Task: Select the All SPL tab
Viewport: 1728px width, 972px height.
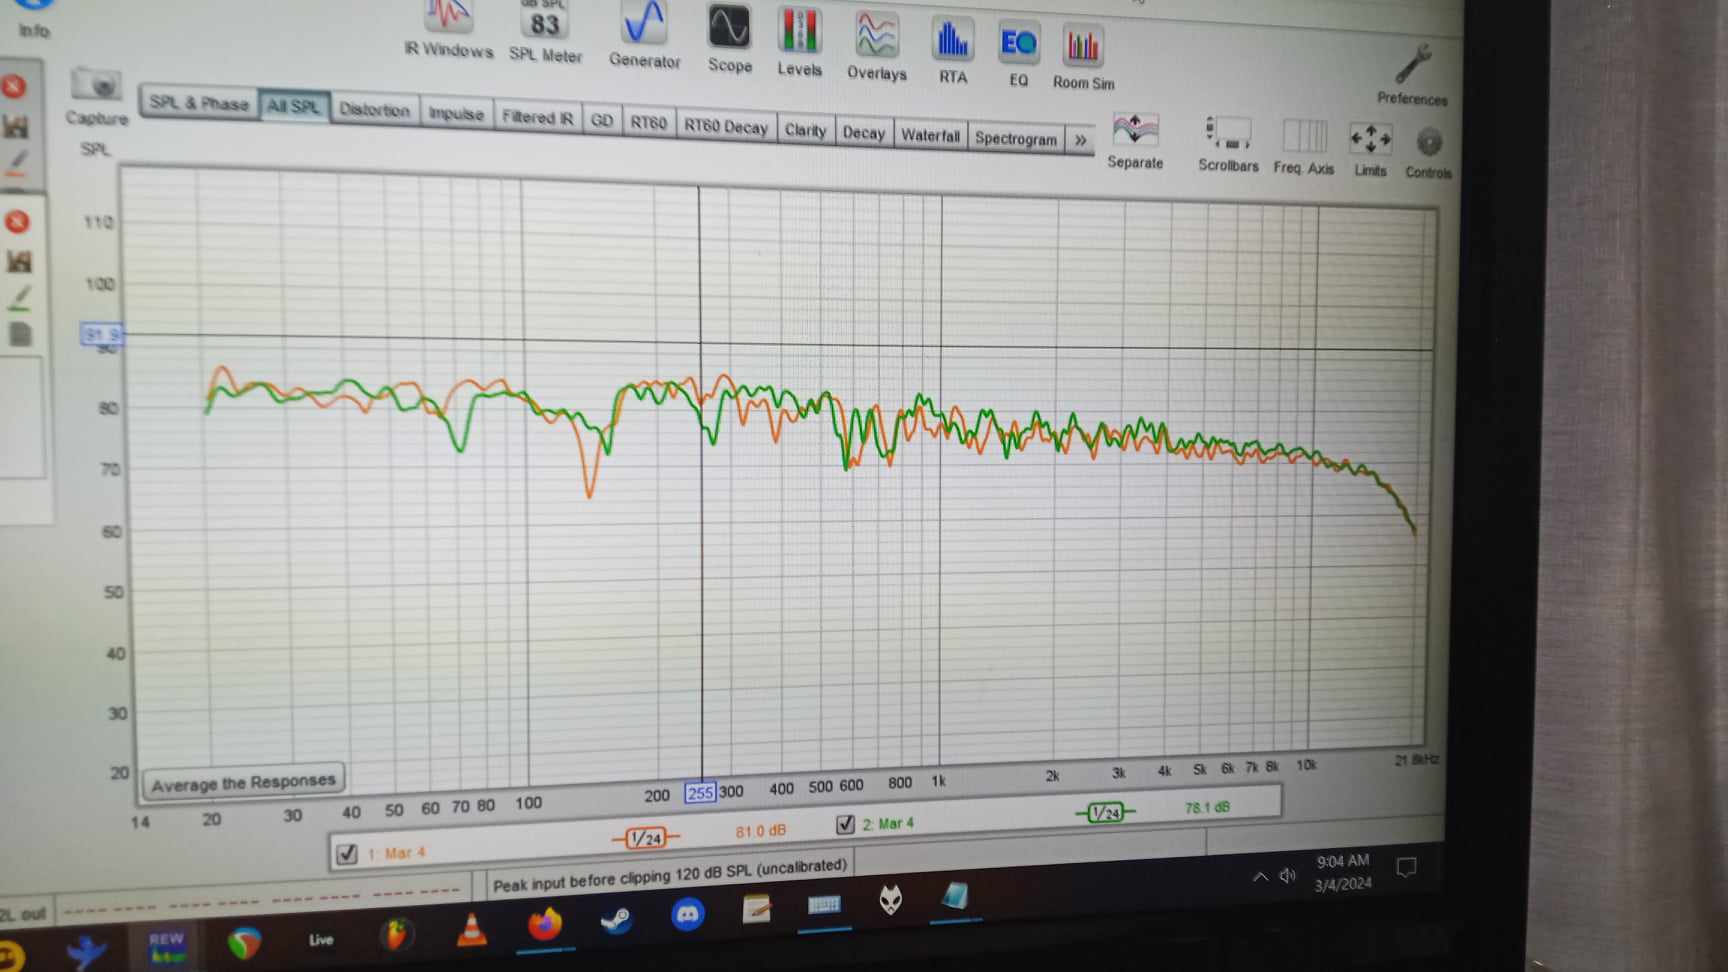Action: (293, 106)
